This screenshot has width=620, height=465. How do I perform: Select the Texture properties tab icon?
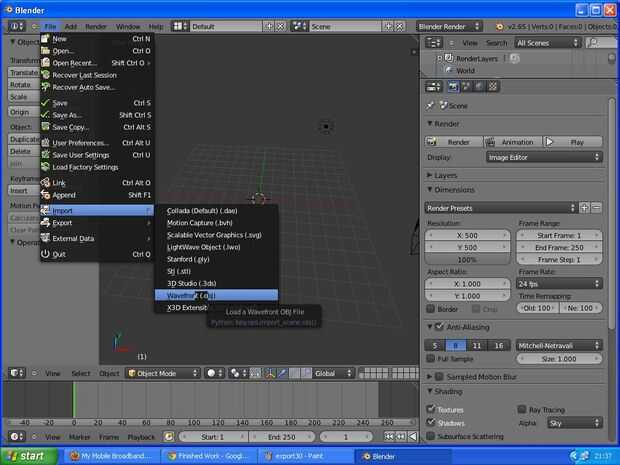[x=492, y=86]
